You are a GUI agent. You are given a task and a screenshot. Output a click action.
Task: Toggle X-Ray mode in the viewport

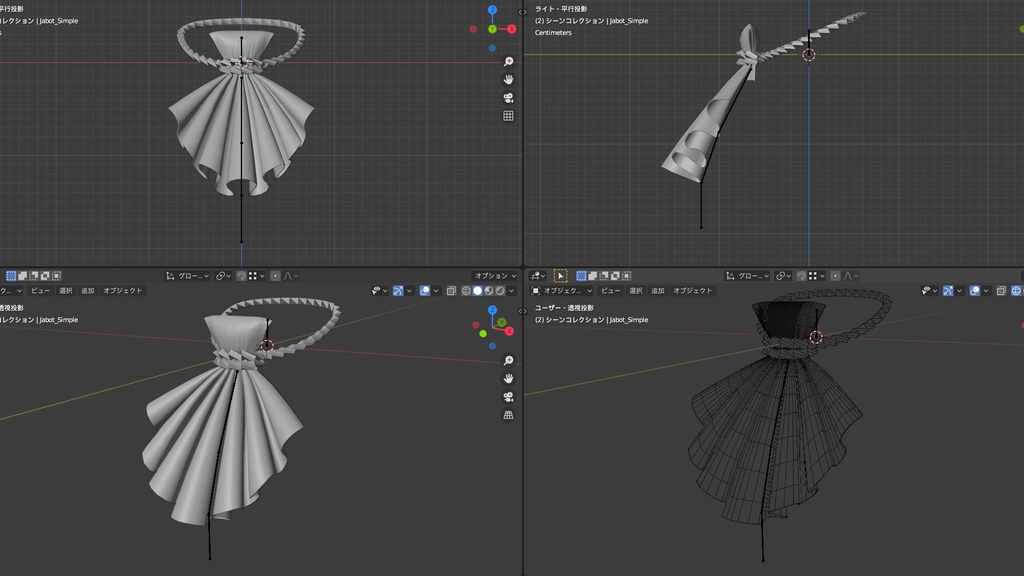[x=450, y=290]
